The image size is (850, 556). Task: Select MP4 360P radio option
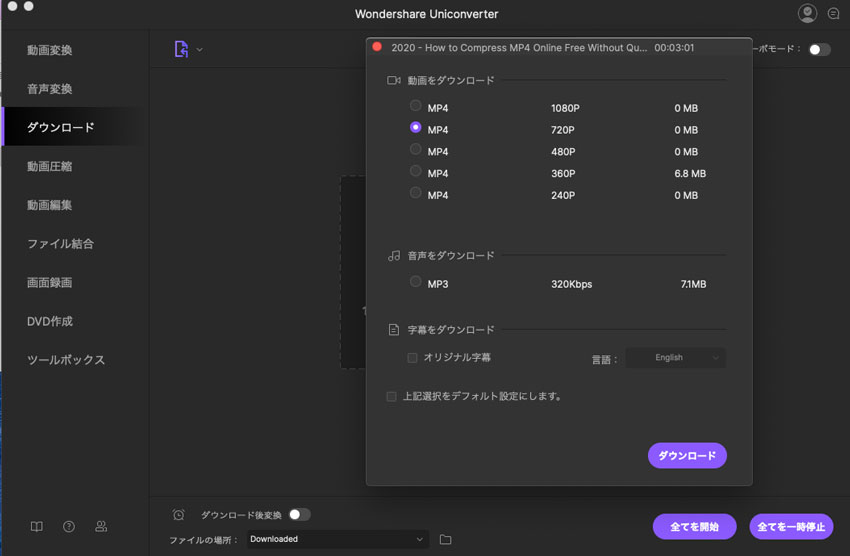click(x=416, y=171)
